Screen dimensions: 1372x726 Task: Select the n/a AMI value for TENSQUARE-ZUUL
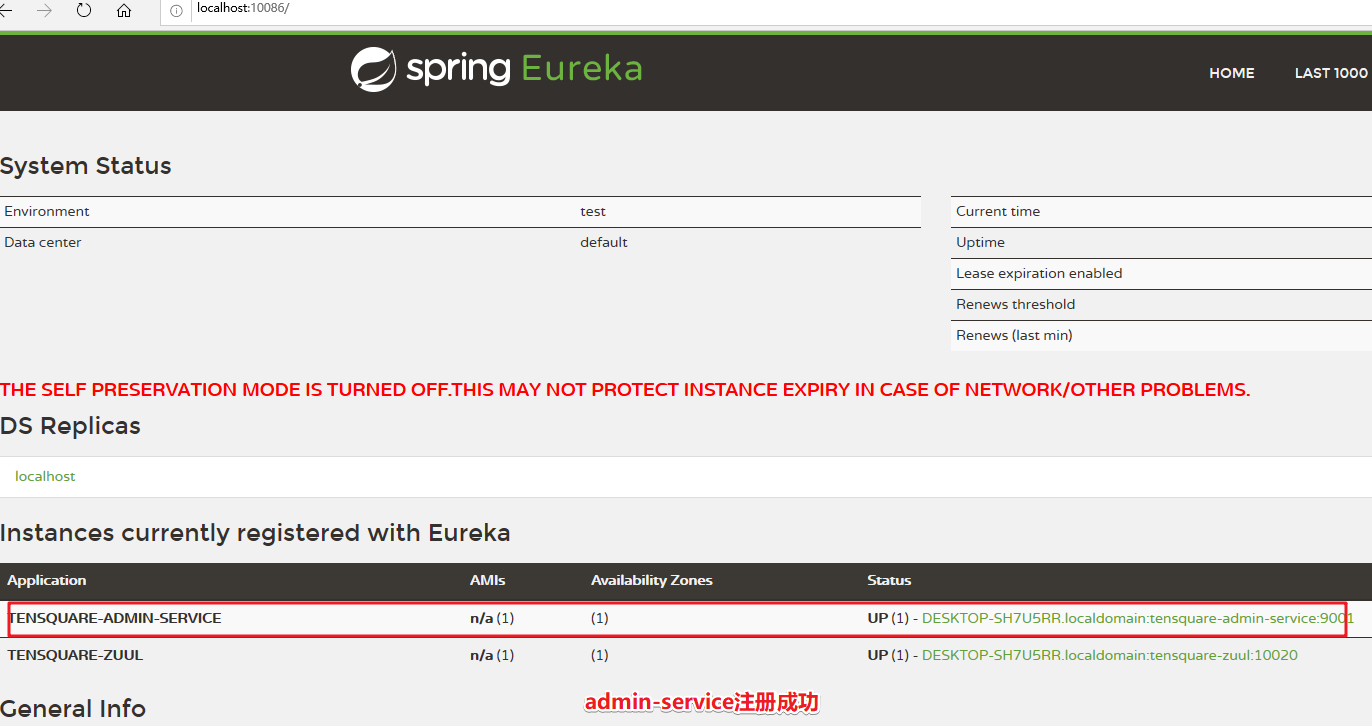coord(482,655)
